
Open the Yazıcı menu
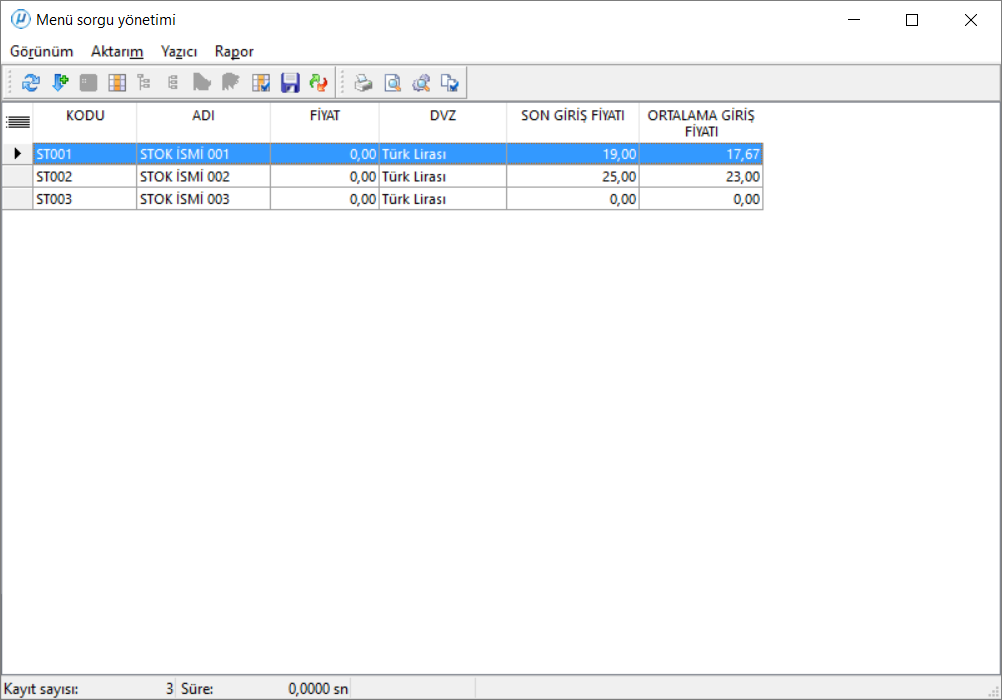pyautogui.click(x=179, y=51)
